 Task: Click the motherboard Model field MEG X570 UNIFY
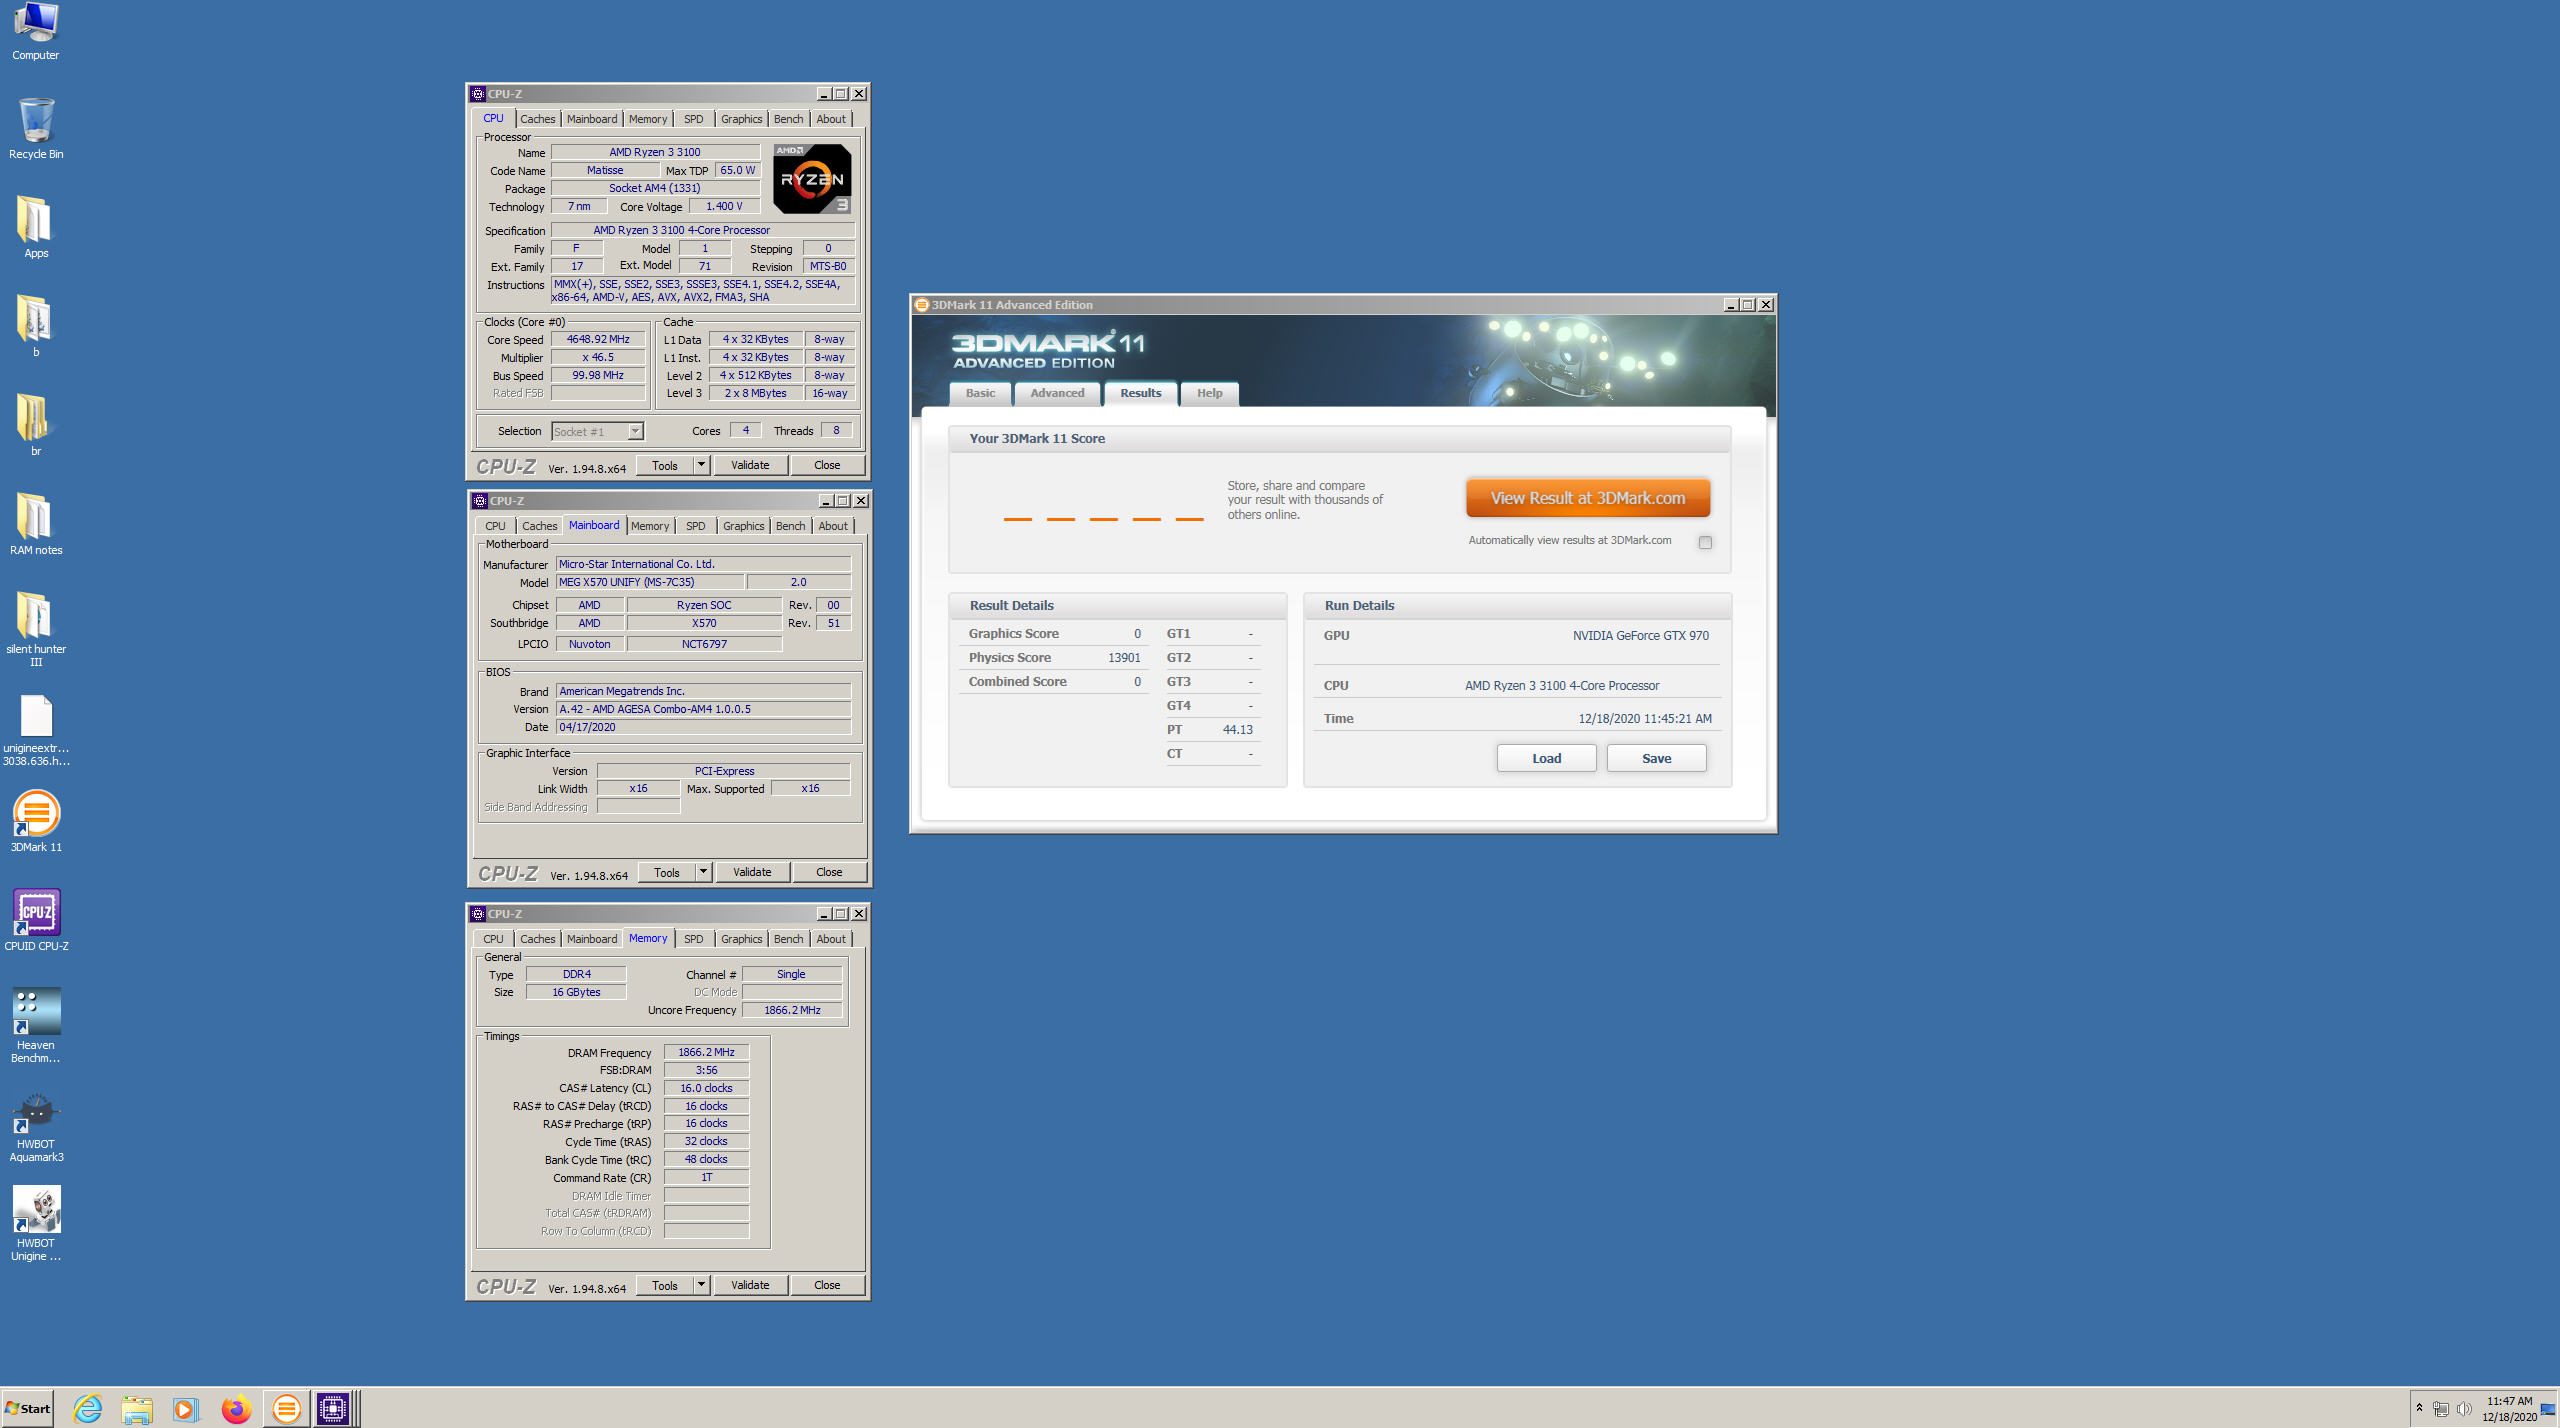tap(649, 582)
